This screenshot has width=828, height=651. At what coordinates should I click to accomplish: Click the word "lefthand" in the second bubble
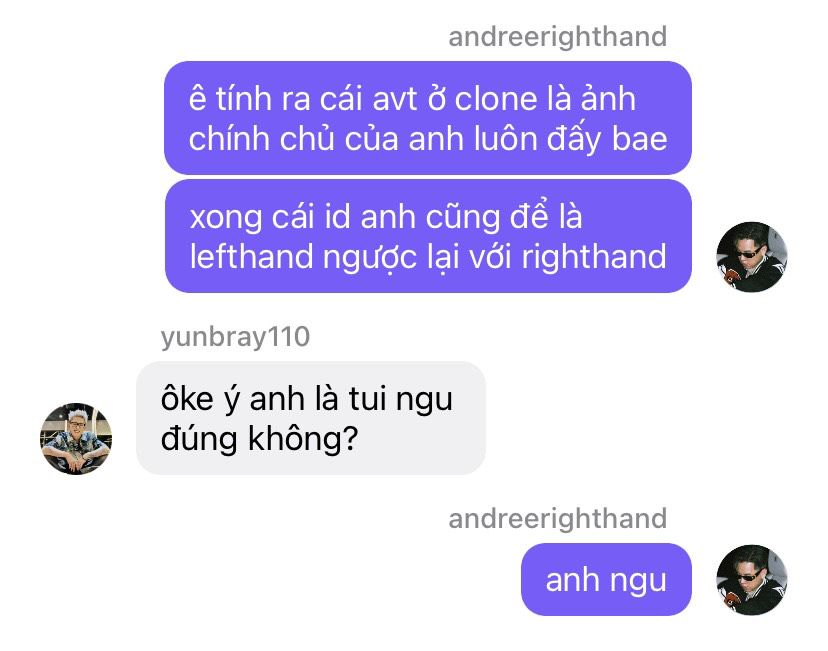(x=251, y=256)
